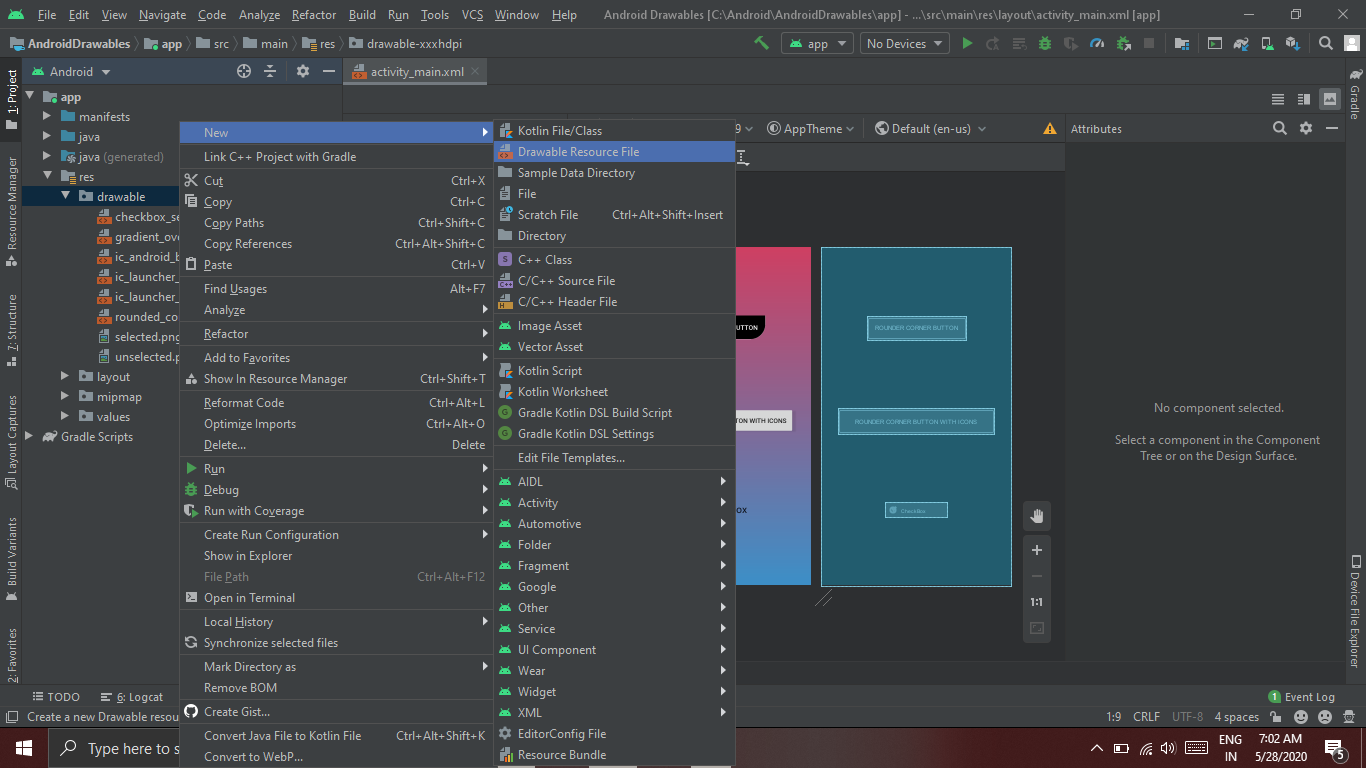Image resolution: width=1366 pixels, height=768 pixels.
Task: Profile the app with the speedometer icon
Action: [x=1096, y=43]
